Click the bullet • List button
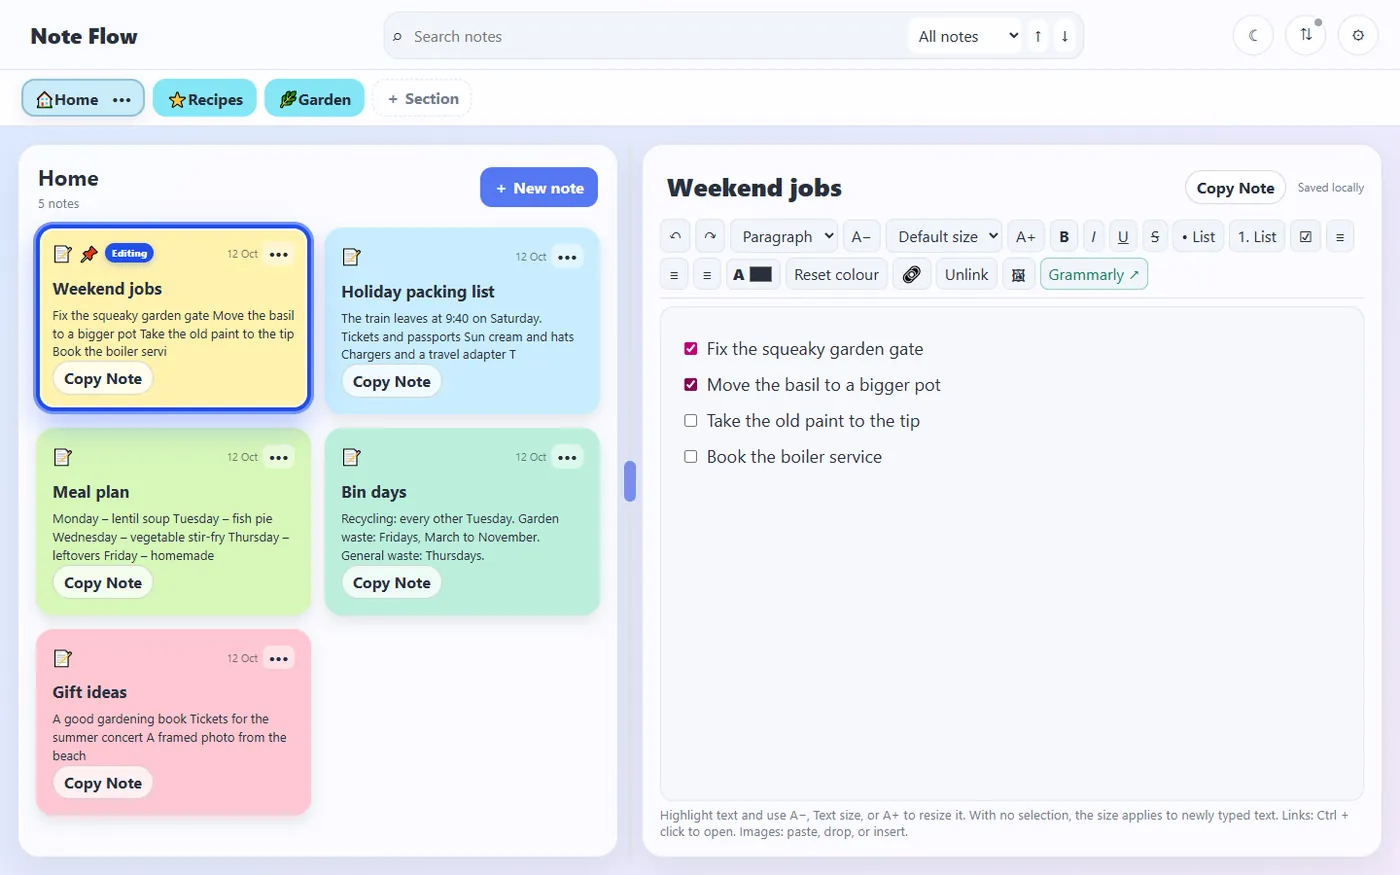The image size is (1400, 875). point(1198,236)
